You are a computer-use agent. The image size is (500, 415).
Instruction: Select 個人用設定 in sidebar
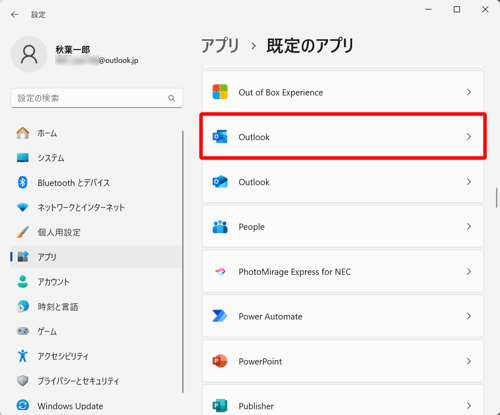[x=96, y=232]
